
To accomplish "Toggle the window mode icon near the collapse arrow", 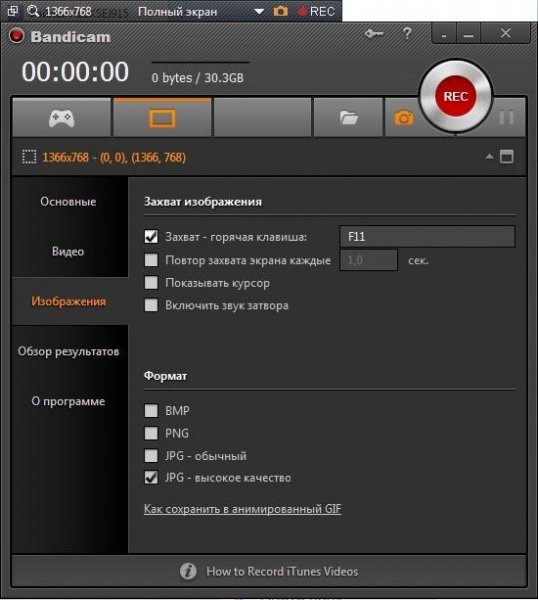I will click(x=507, y=156).
